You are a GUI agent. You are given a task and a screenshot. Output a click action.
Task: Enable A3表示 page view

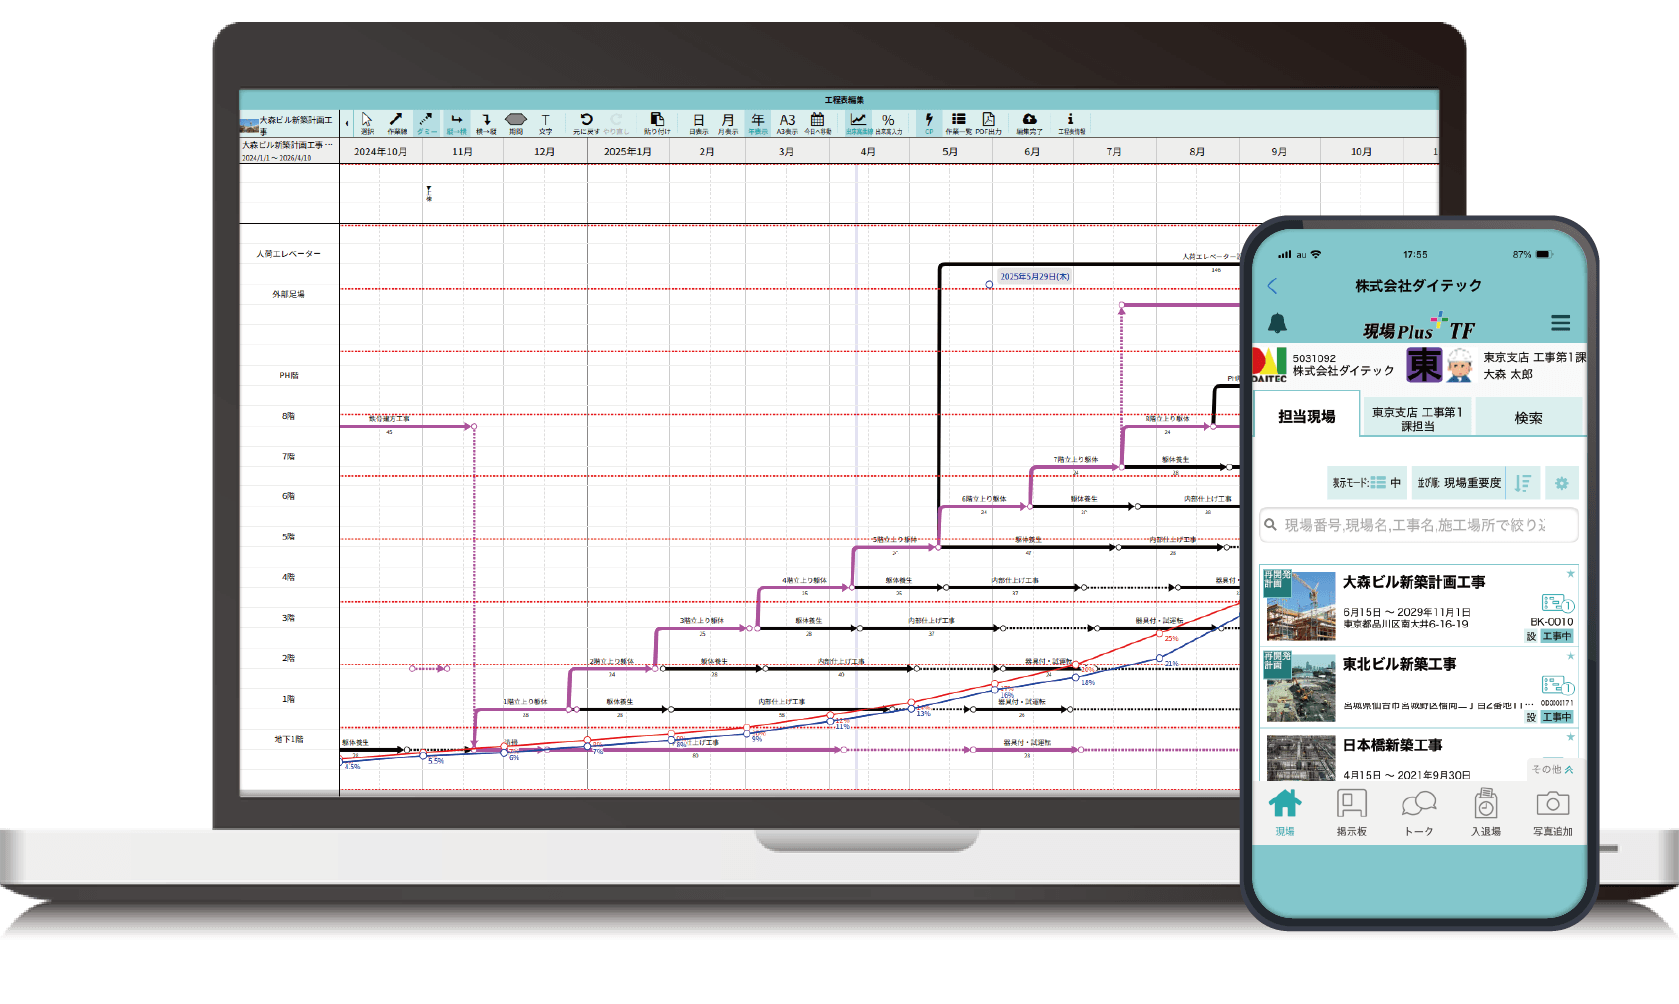coord(788,123)
